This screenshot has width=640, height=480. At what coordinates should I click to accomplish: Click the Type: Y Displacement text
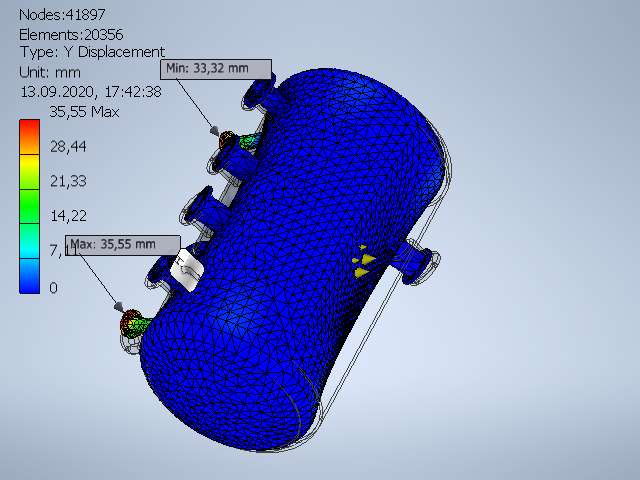point(92,52)
